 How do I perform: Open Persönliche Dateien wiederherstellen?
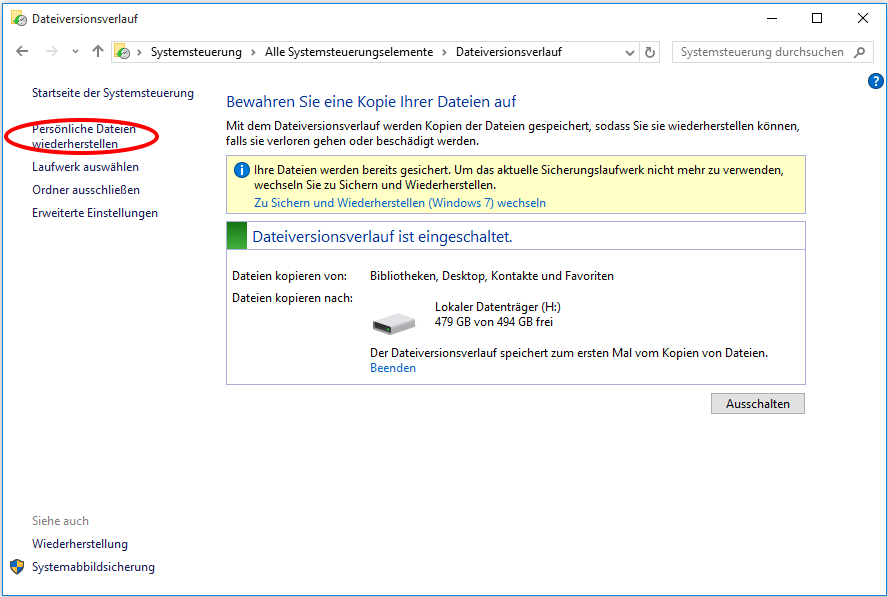[x=84, y=137]
